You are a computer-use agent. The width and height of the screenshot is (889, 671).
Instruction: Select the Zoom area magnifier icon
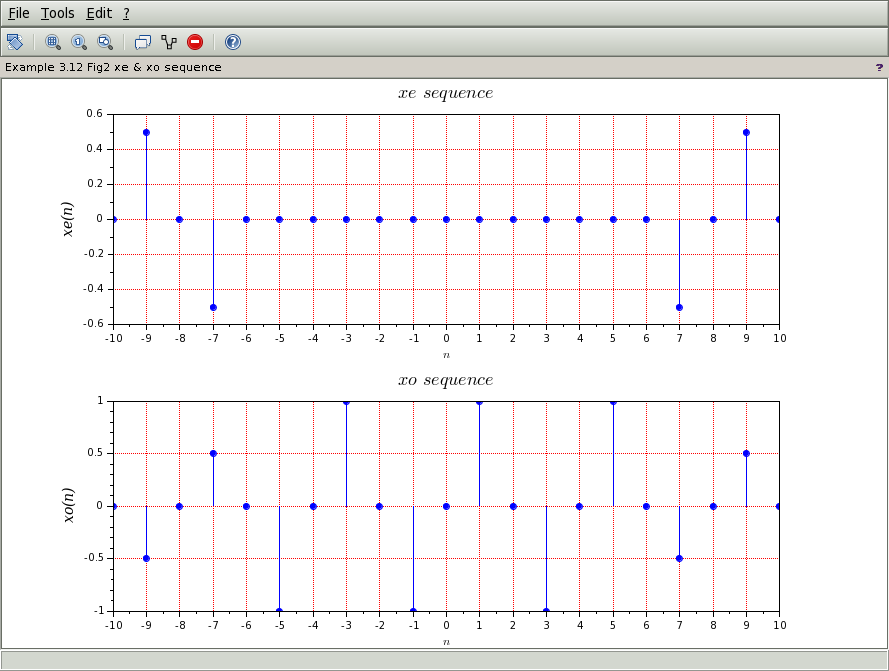click(x=53, y=42)
